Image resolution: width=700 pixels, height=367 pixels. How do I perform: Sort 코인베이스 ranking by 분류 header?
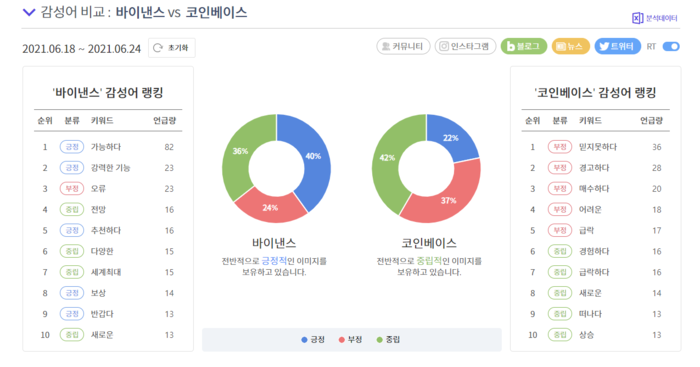click(560, 121)
